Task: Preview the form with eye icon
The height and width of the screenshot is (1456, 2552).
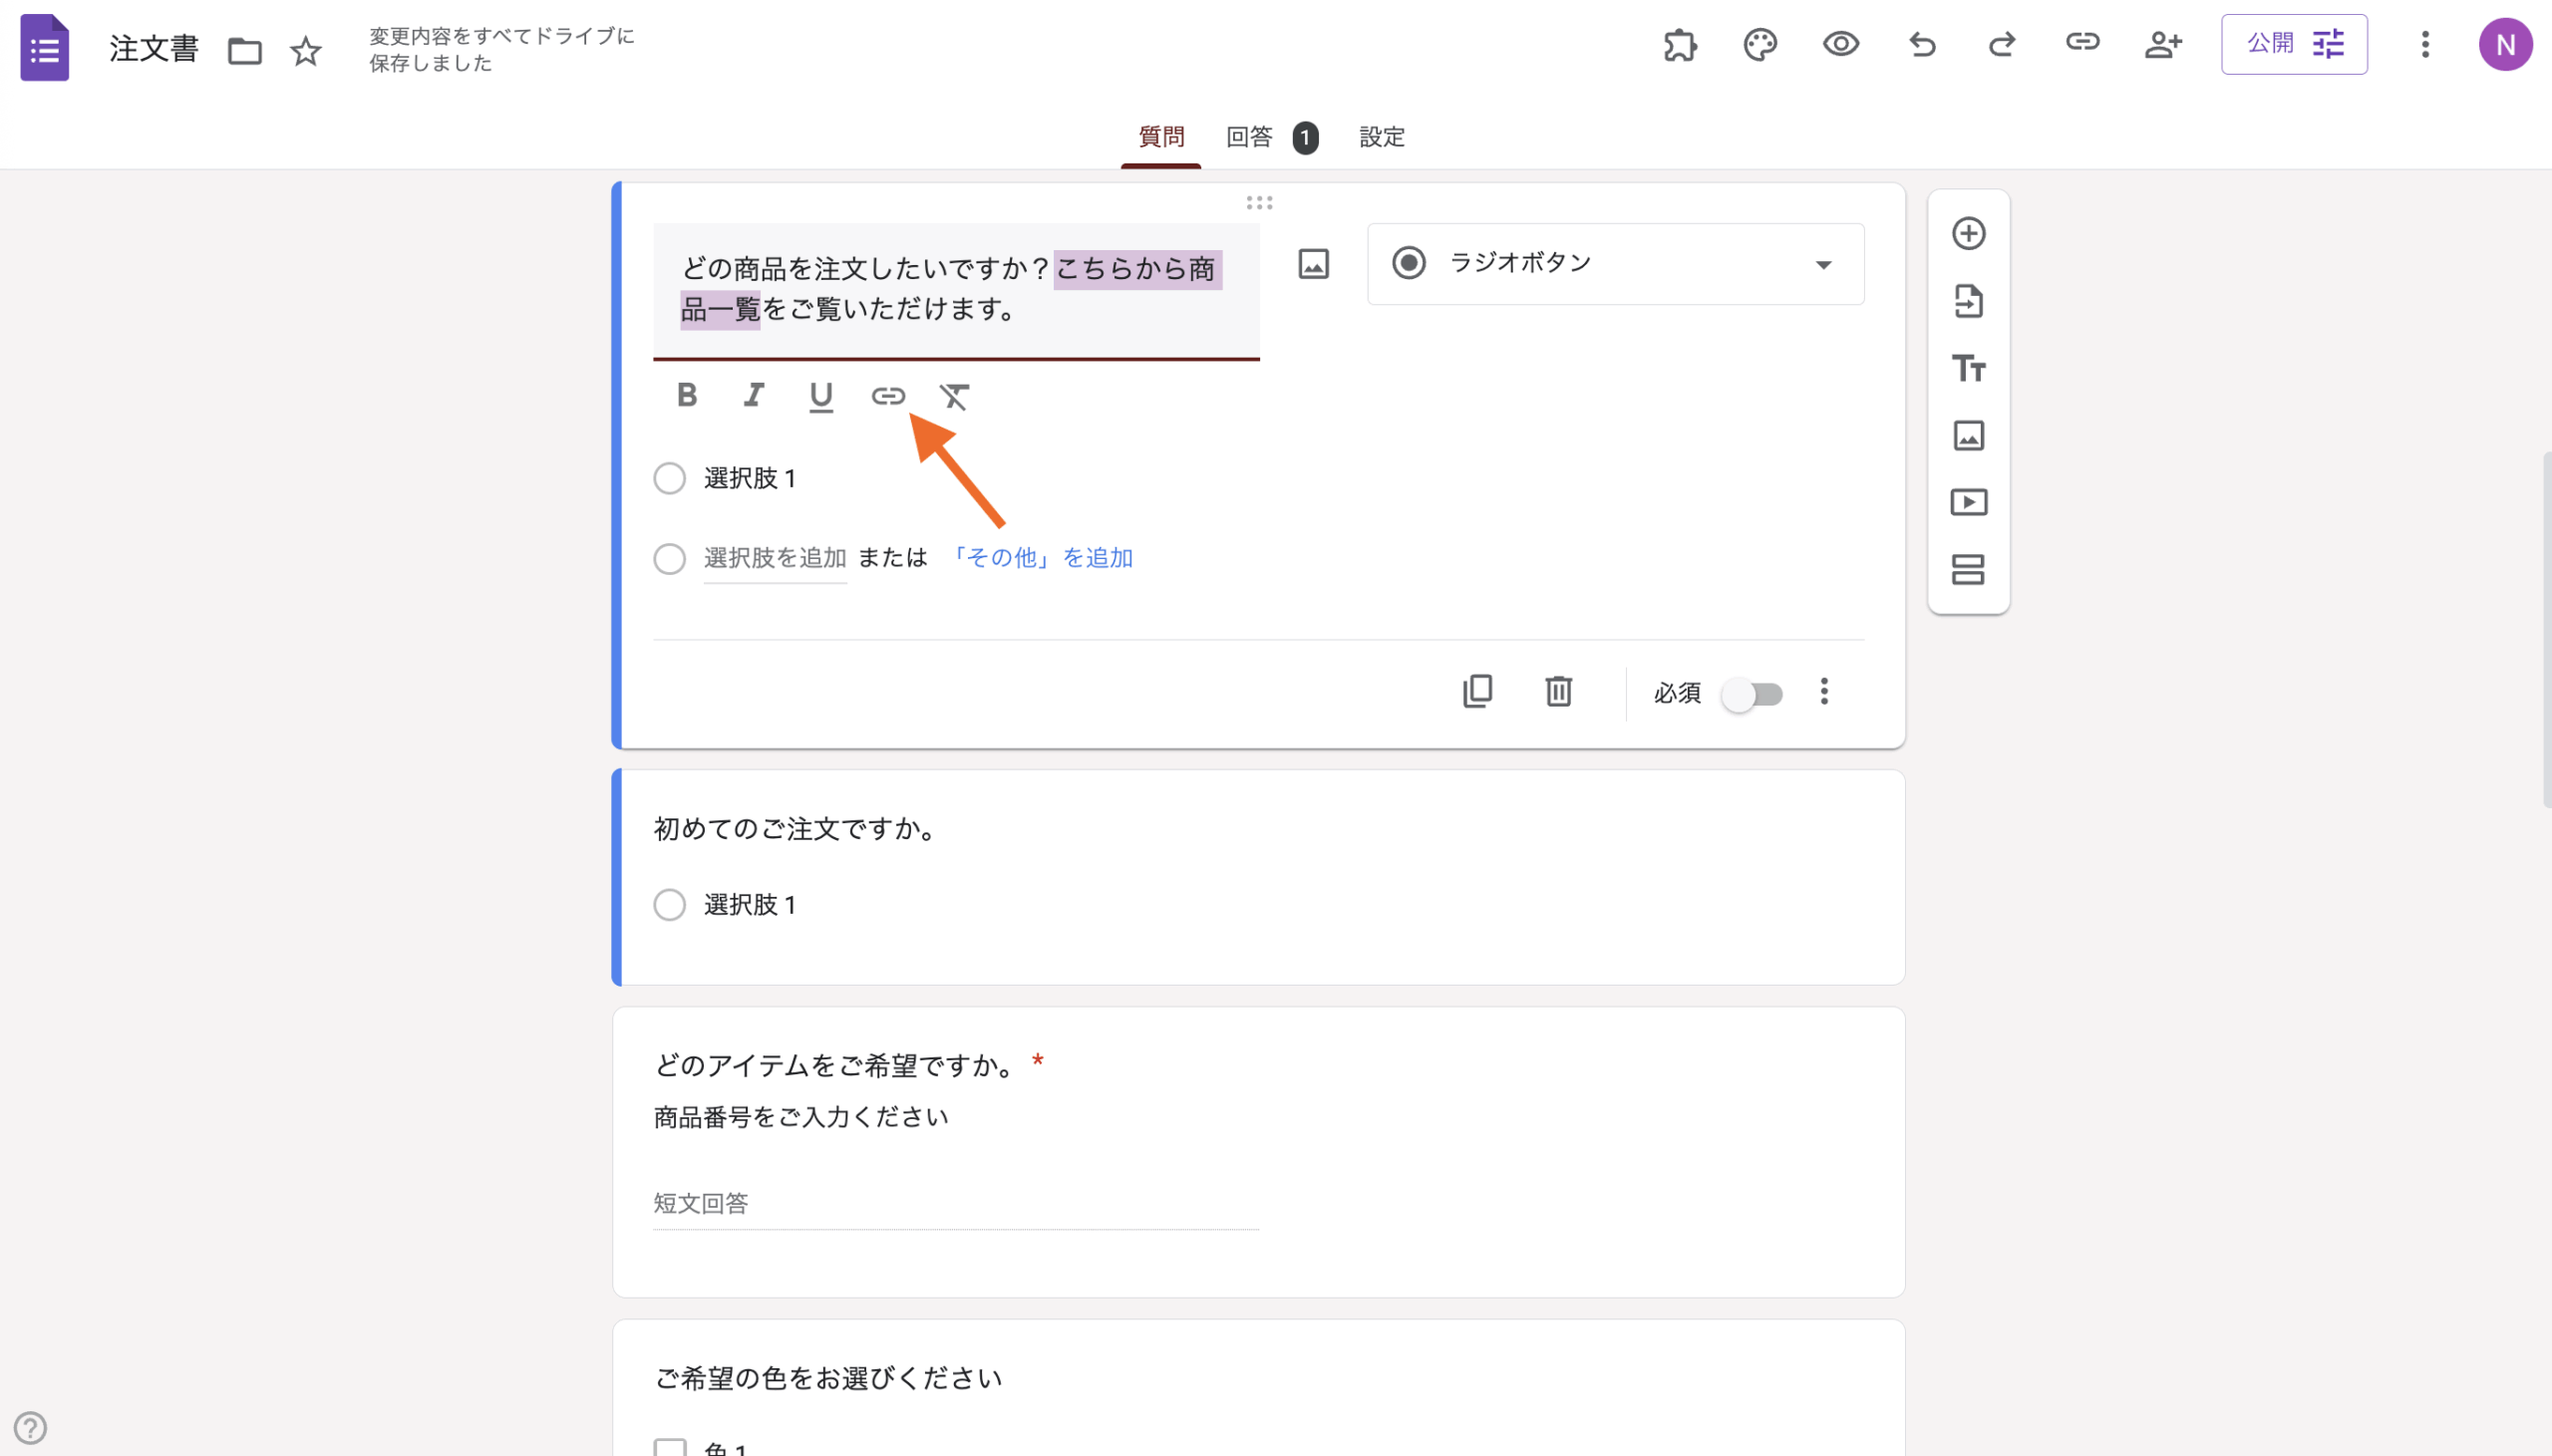Action: pyautogui.click(x=1840, y=44)
